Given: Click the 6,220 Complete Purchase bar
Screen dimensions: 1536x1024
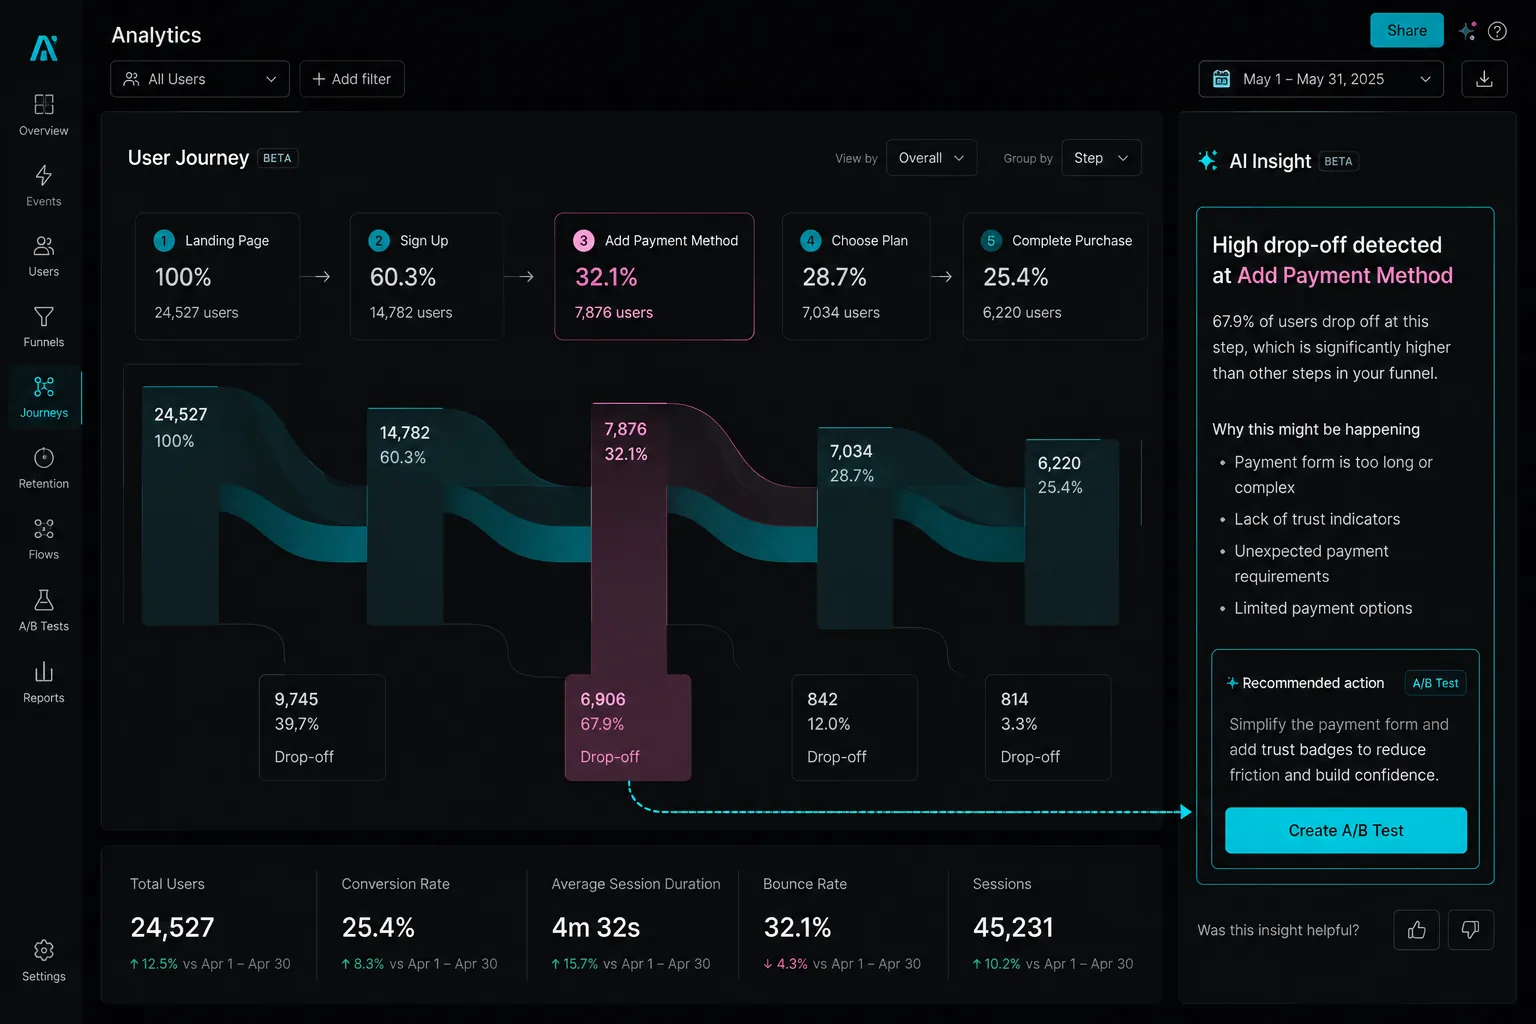Looking at the screenshot, I should click(1071, 532).
